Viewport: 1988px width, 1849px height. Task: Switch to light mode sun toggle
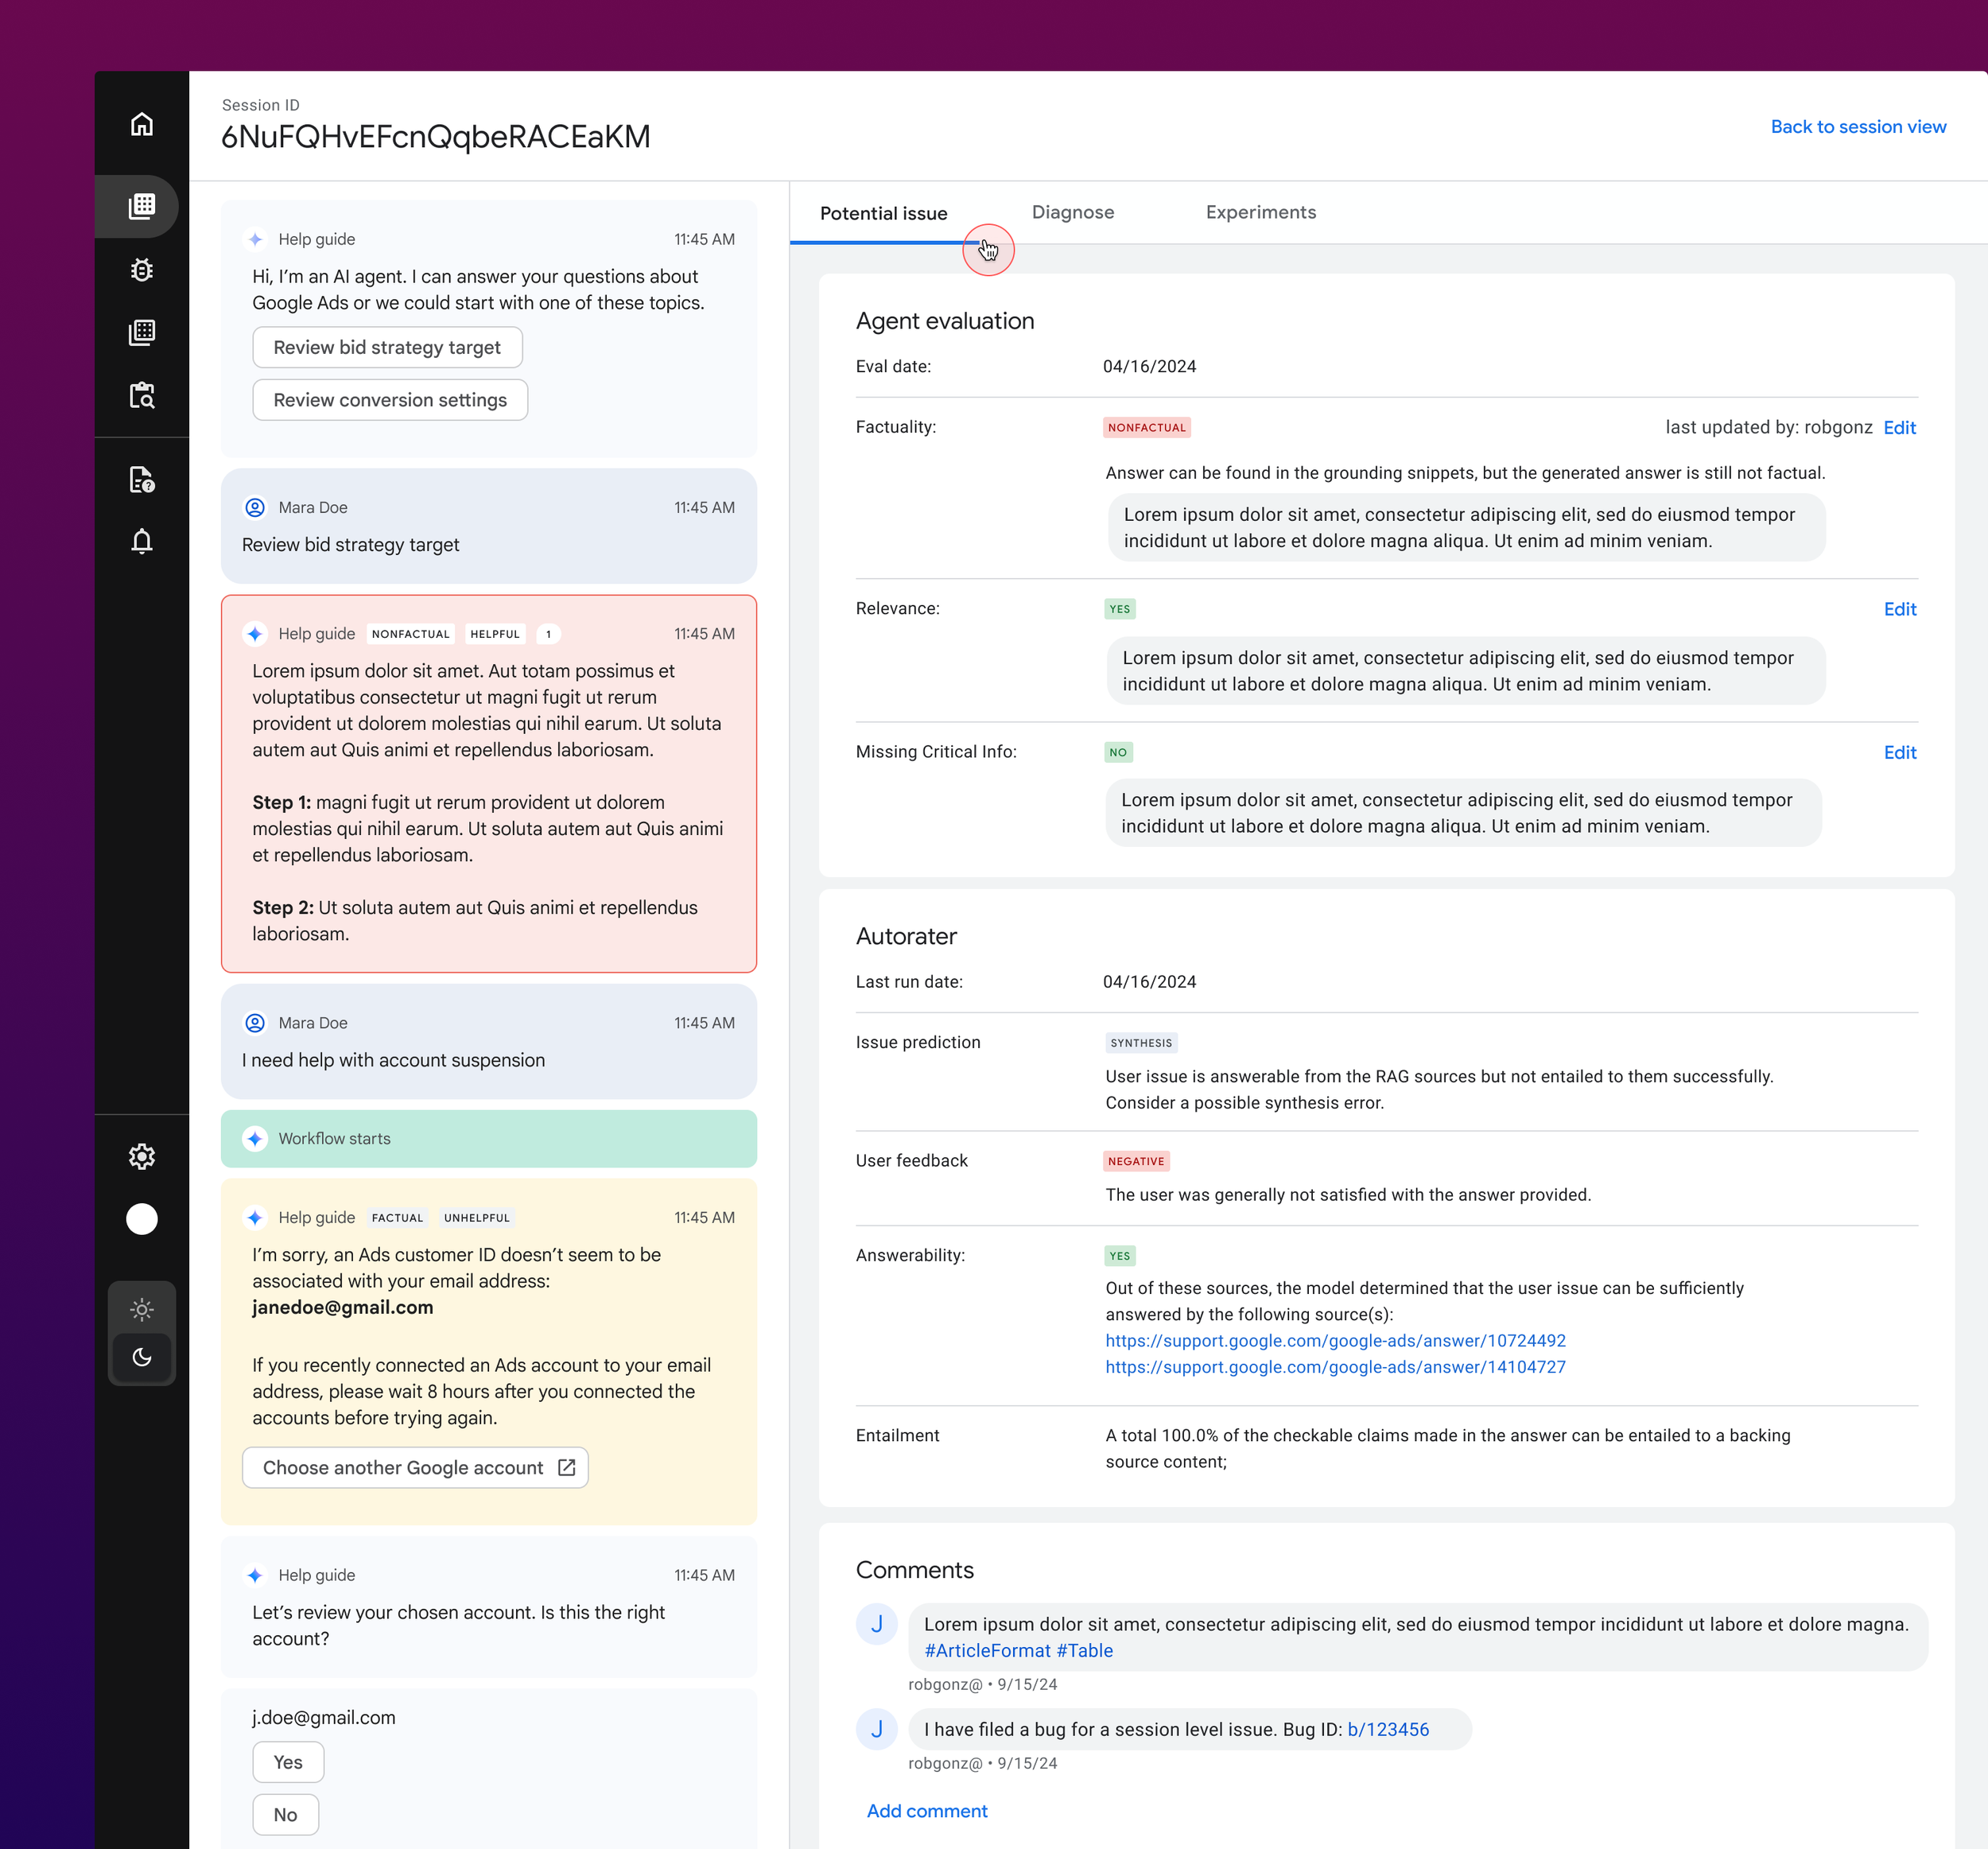tap(142, 1309)
